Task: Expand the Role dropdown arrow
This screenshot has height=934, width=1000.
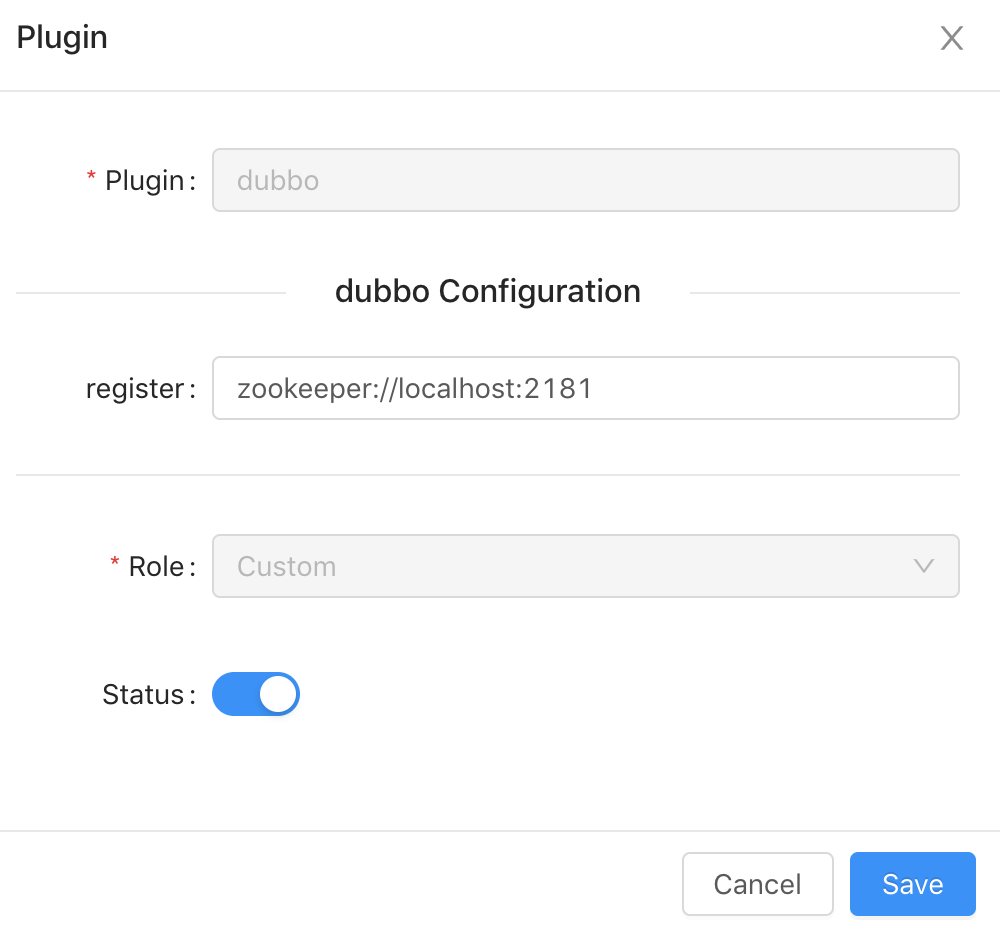Action: (924, 566)
